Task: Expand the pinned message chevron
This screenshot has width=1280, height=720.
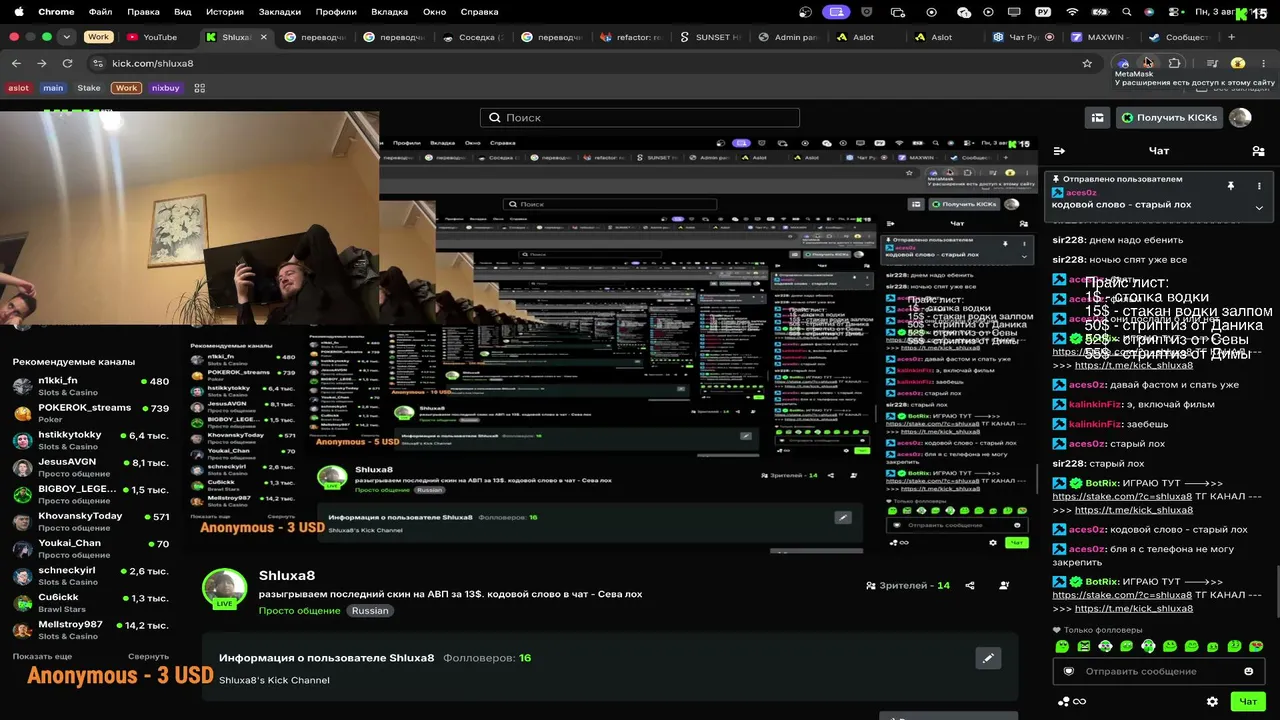Action: click(1259, 208)
